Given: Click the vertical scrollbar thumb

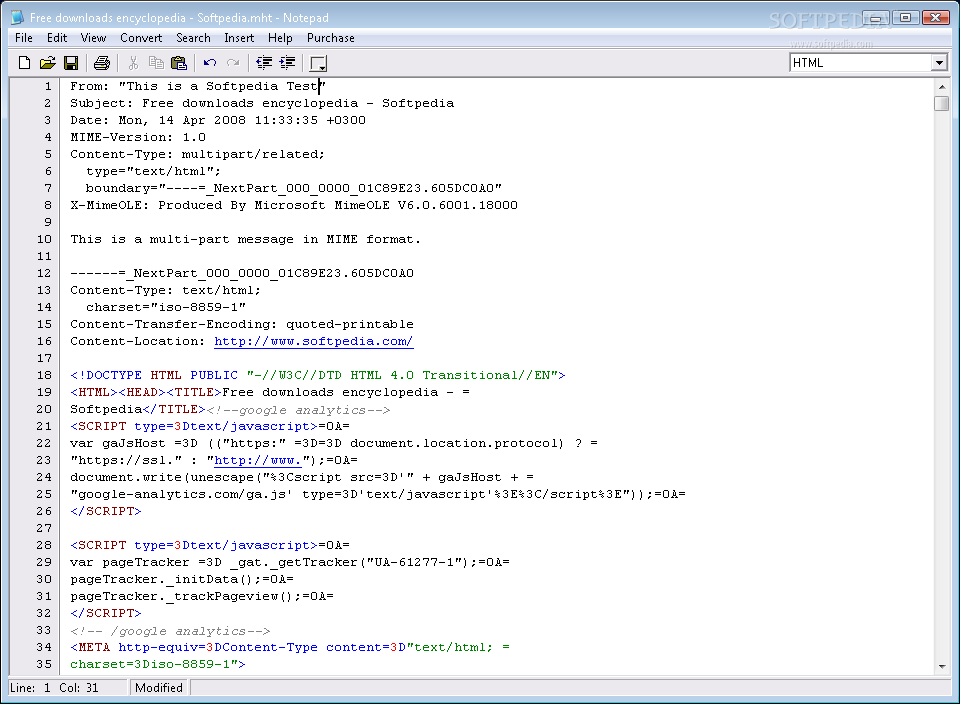Looking at the screenshot, I should coord(942,103).
